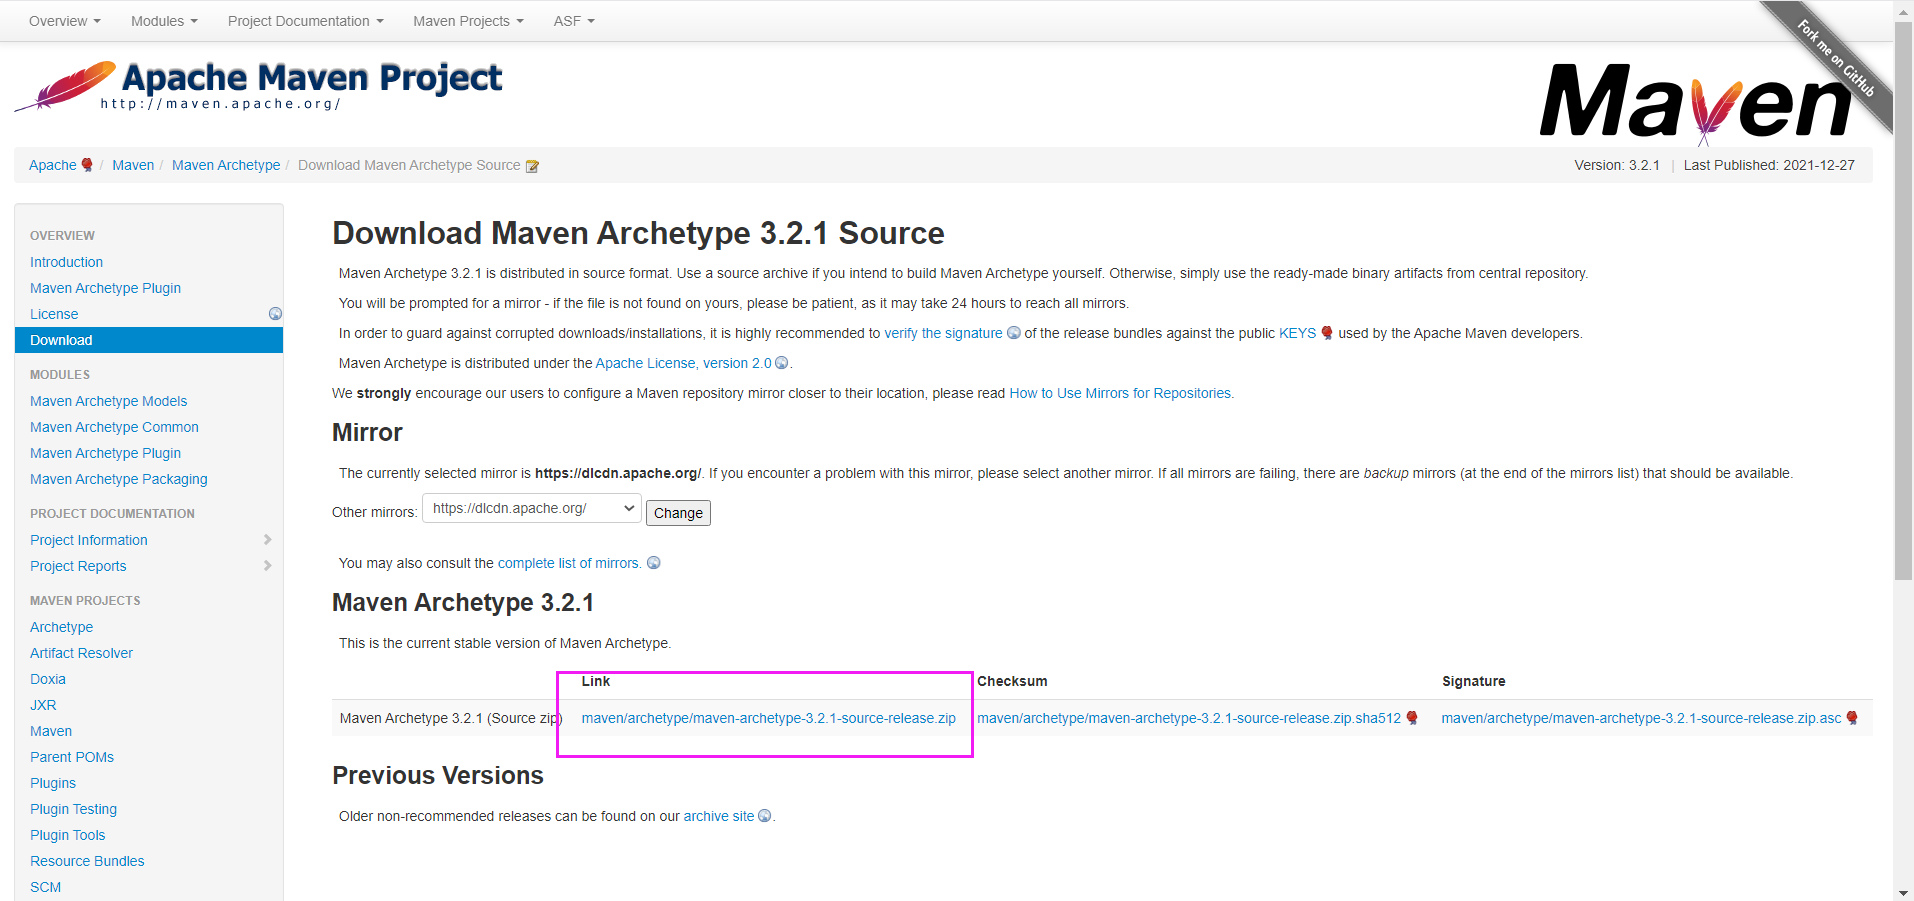This screenshot has width=1914, height=901.
Task: Open the KEYS link
Action: click(x=1297, y=333)
